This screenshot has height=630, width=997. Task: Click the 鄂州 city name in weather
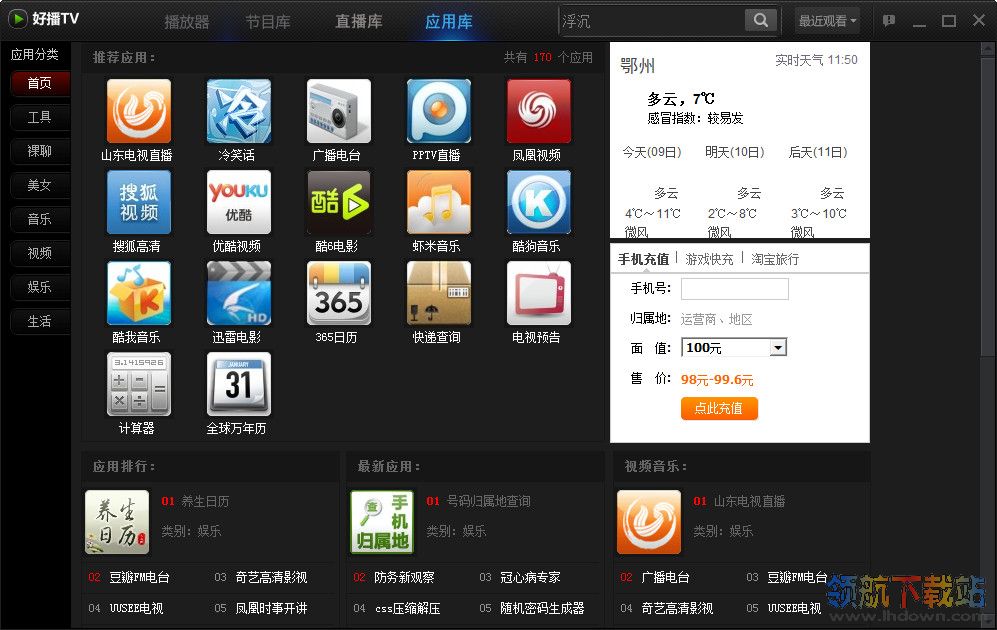coord(637,65)
